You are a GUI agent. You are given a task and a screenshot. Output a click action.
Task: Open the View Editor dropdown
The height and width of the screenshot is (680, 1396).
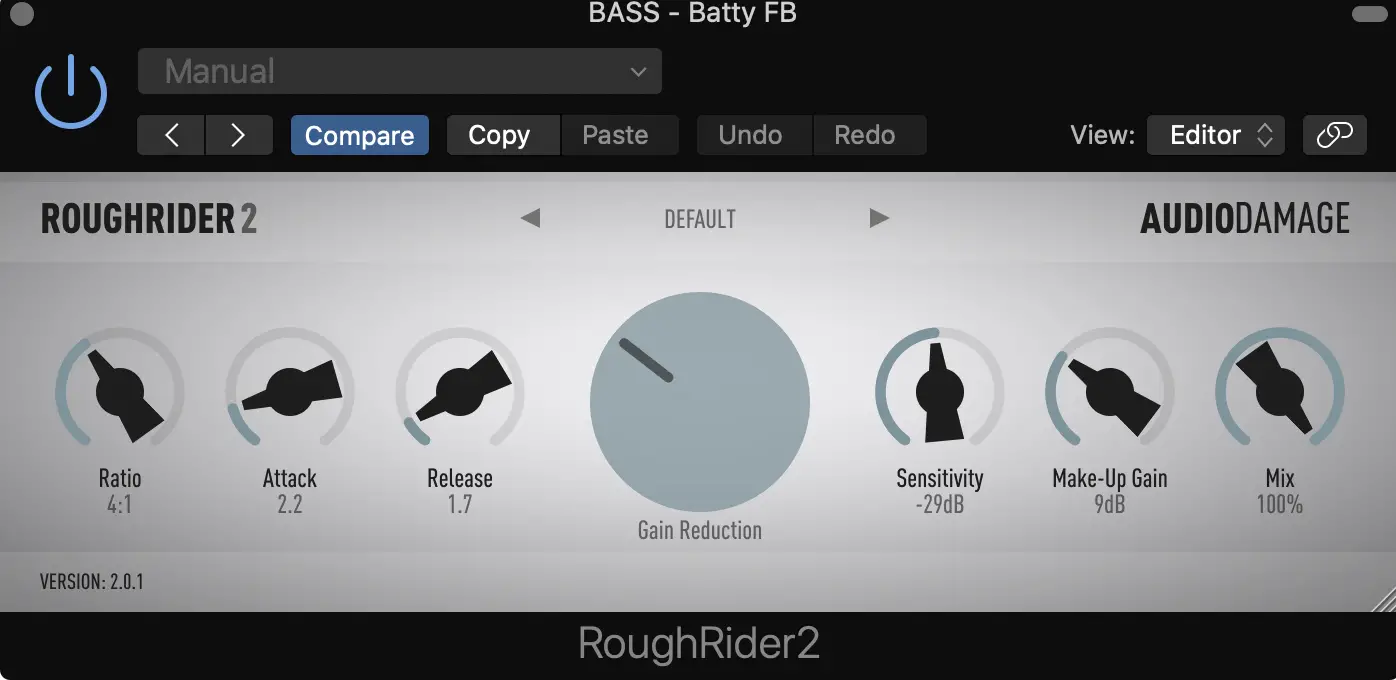(1216, 135)
